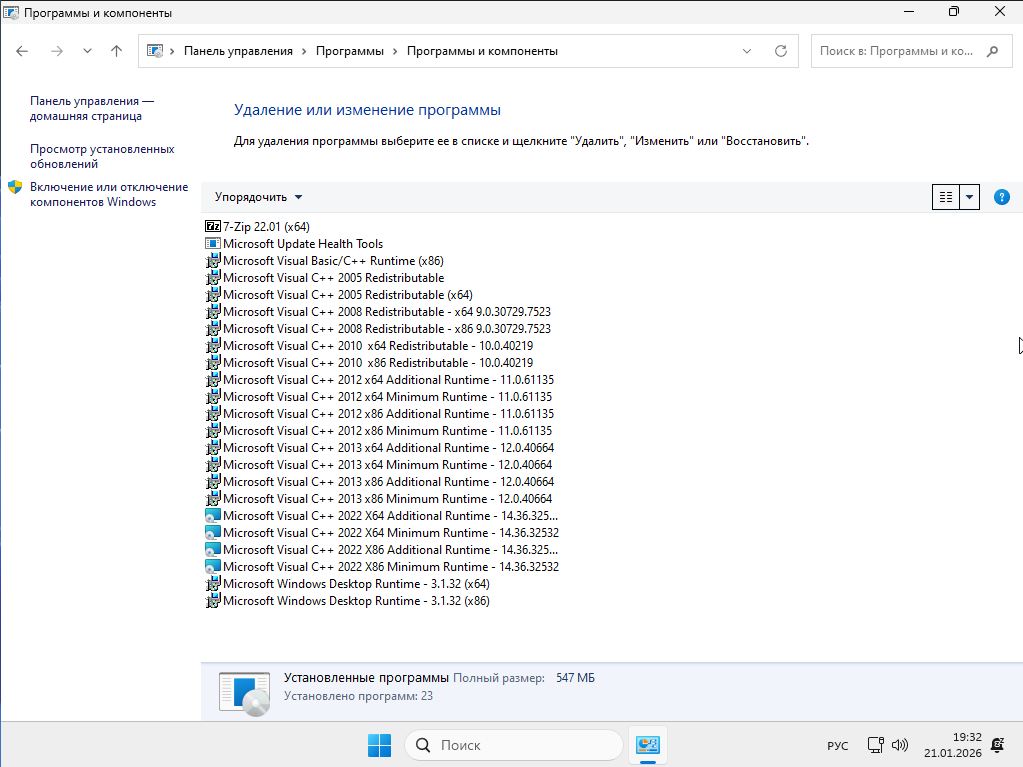Open the Windows Start button
The image size is (1023, 767).
(379, 745)
